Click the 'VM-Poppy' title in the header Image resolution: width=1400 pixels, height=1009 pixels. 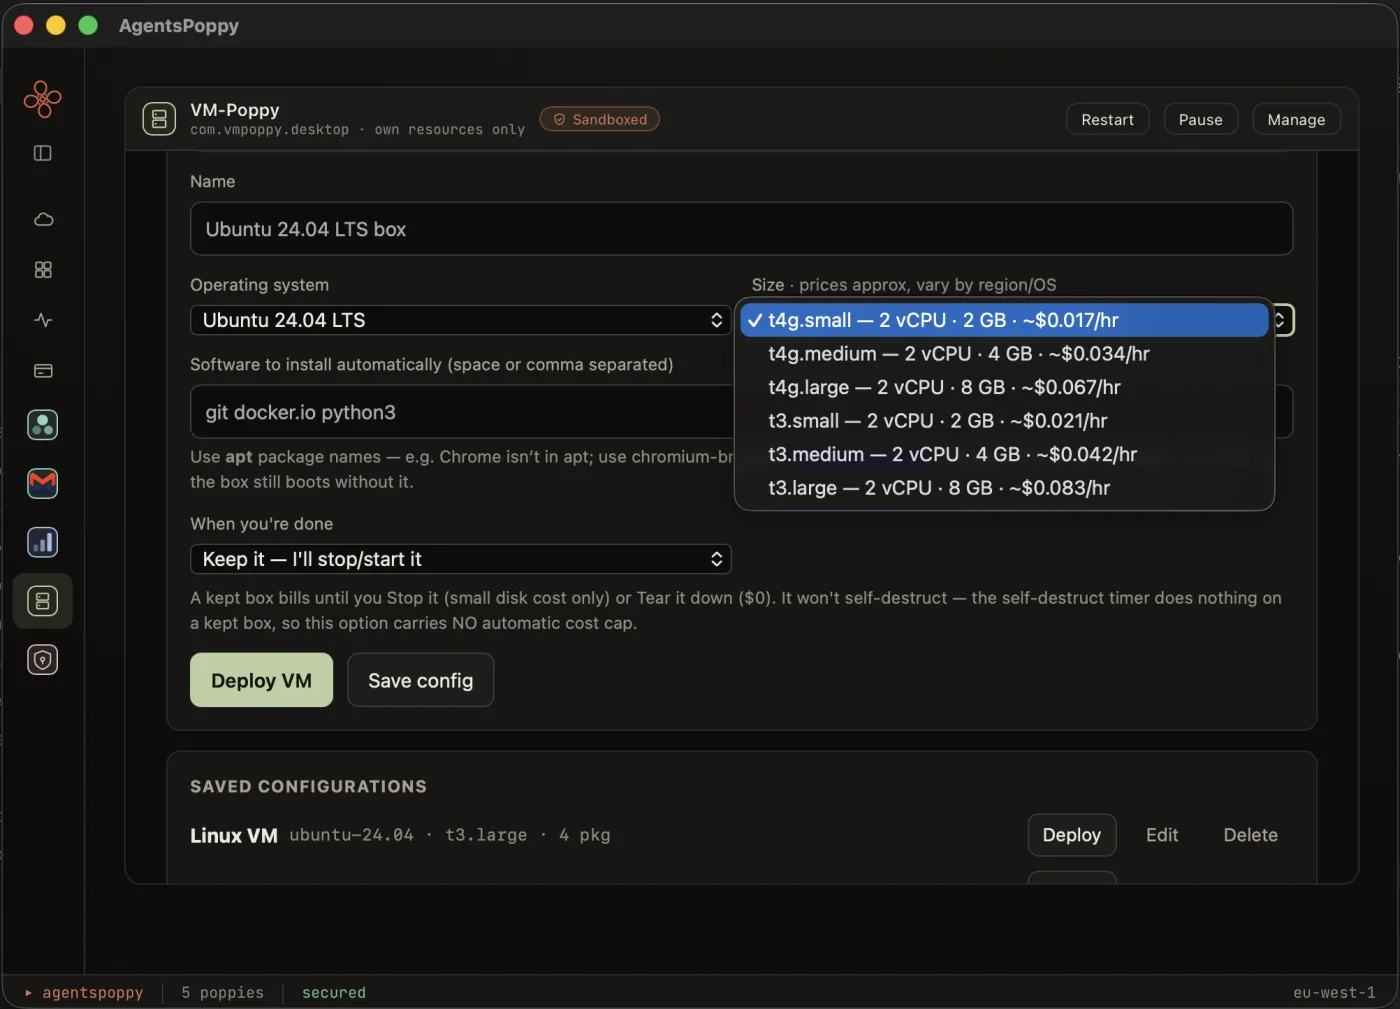(235, 110)
